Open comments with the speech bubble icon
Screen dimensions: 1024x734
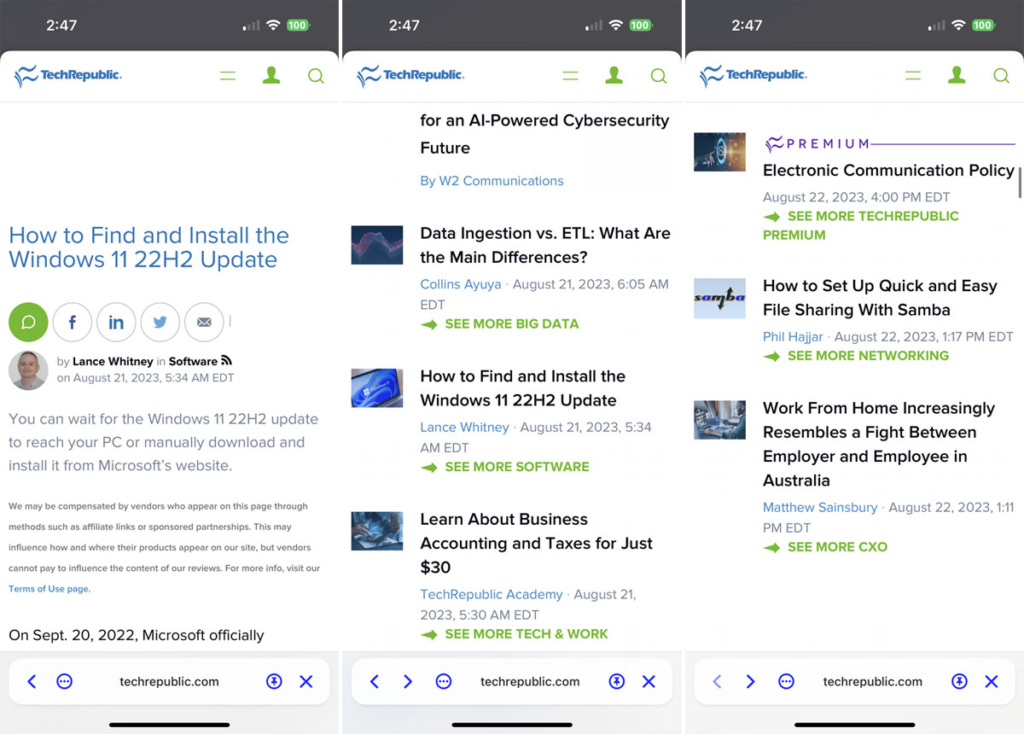click(x=28, y=321)
